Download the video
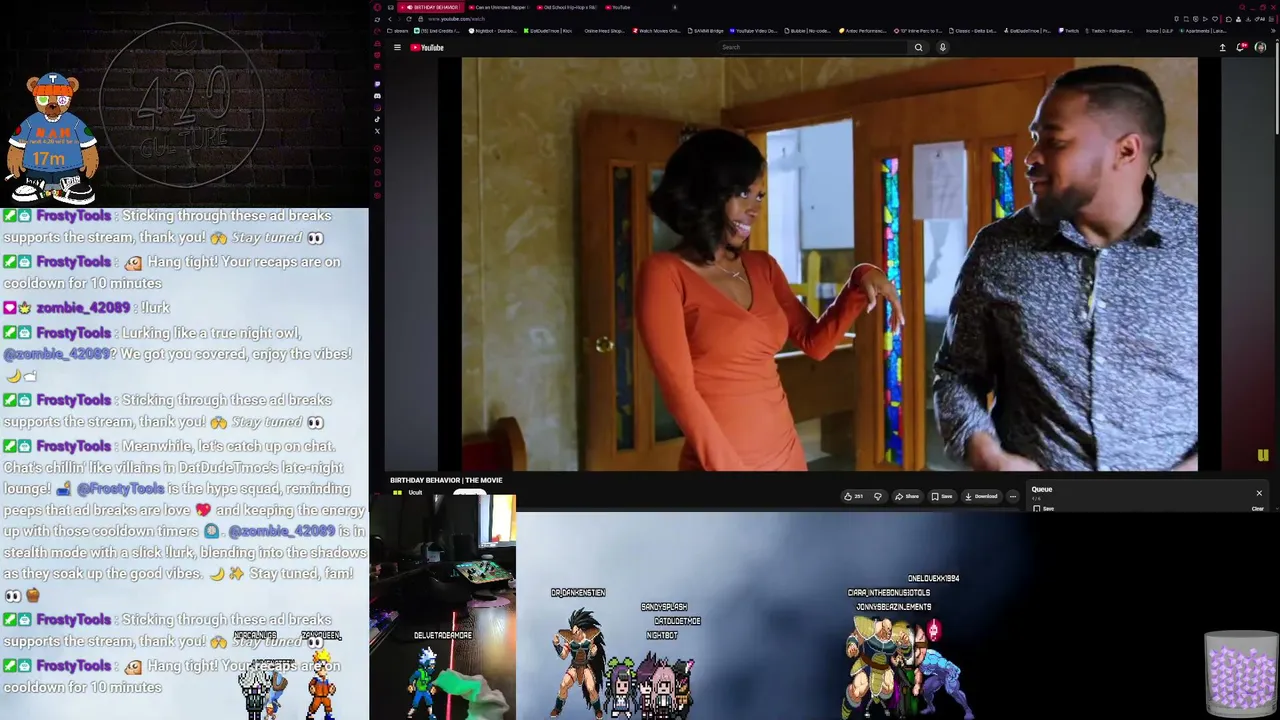The width and height of the screenshot is (1280, 720). coord(980,496)
